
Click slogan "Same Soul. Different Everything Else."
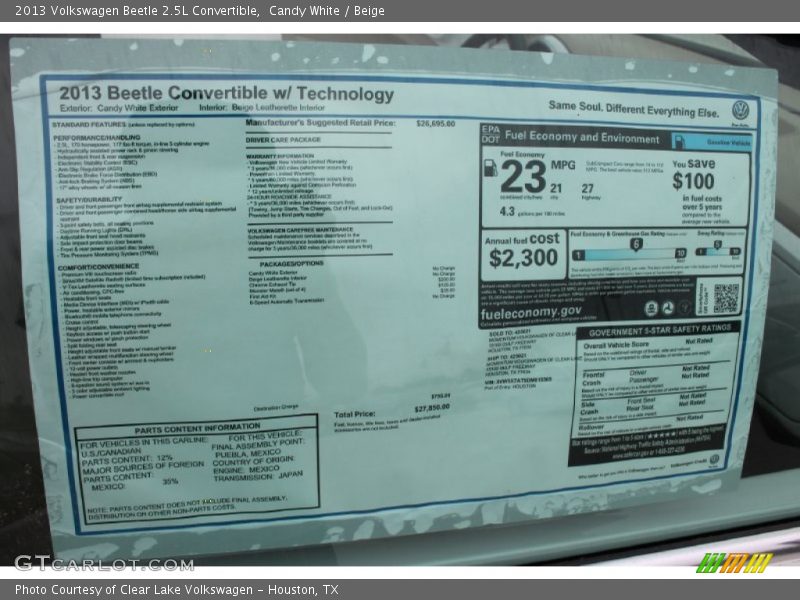click(x=634, y=109)
